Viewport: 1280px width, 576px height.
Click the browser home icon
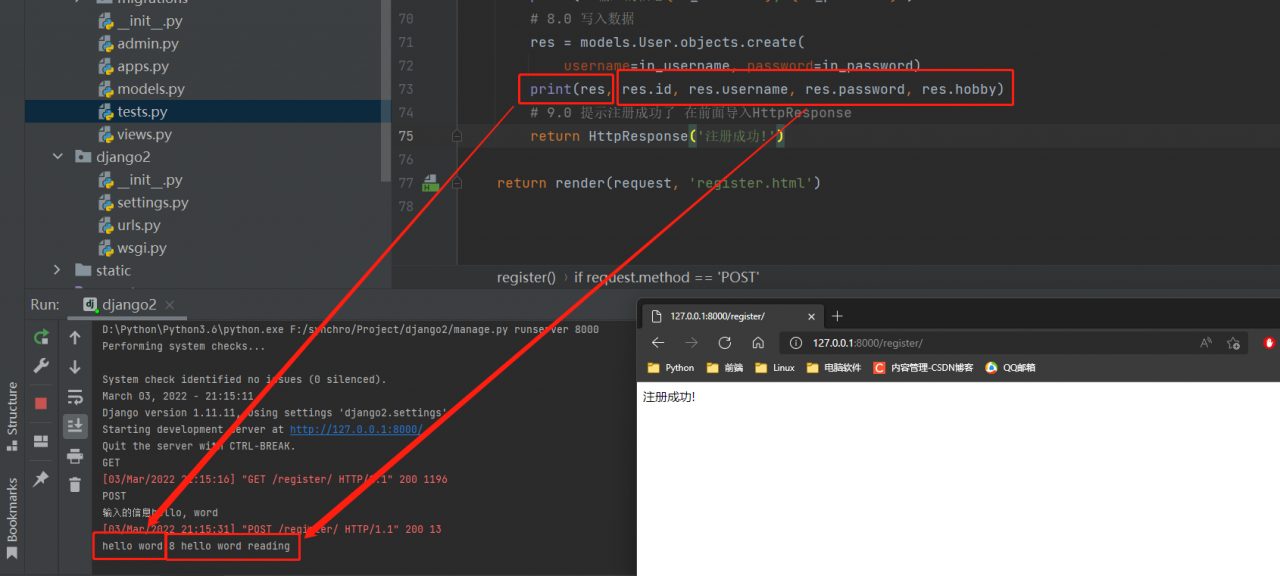point(758,342)
